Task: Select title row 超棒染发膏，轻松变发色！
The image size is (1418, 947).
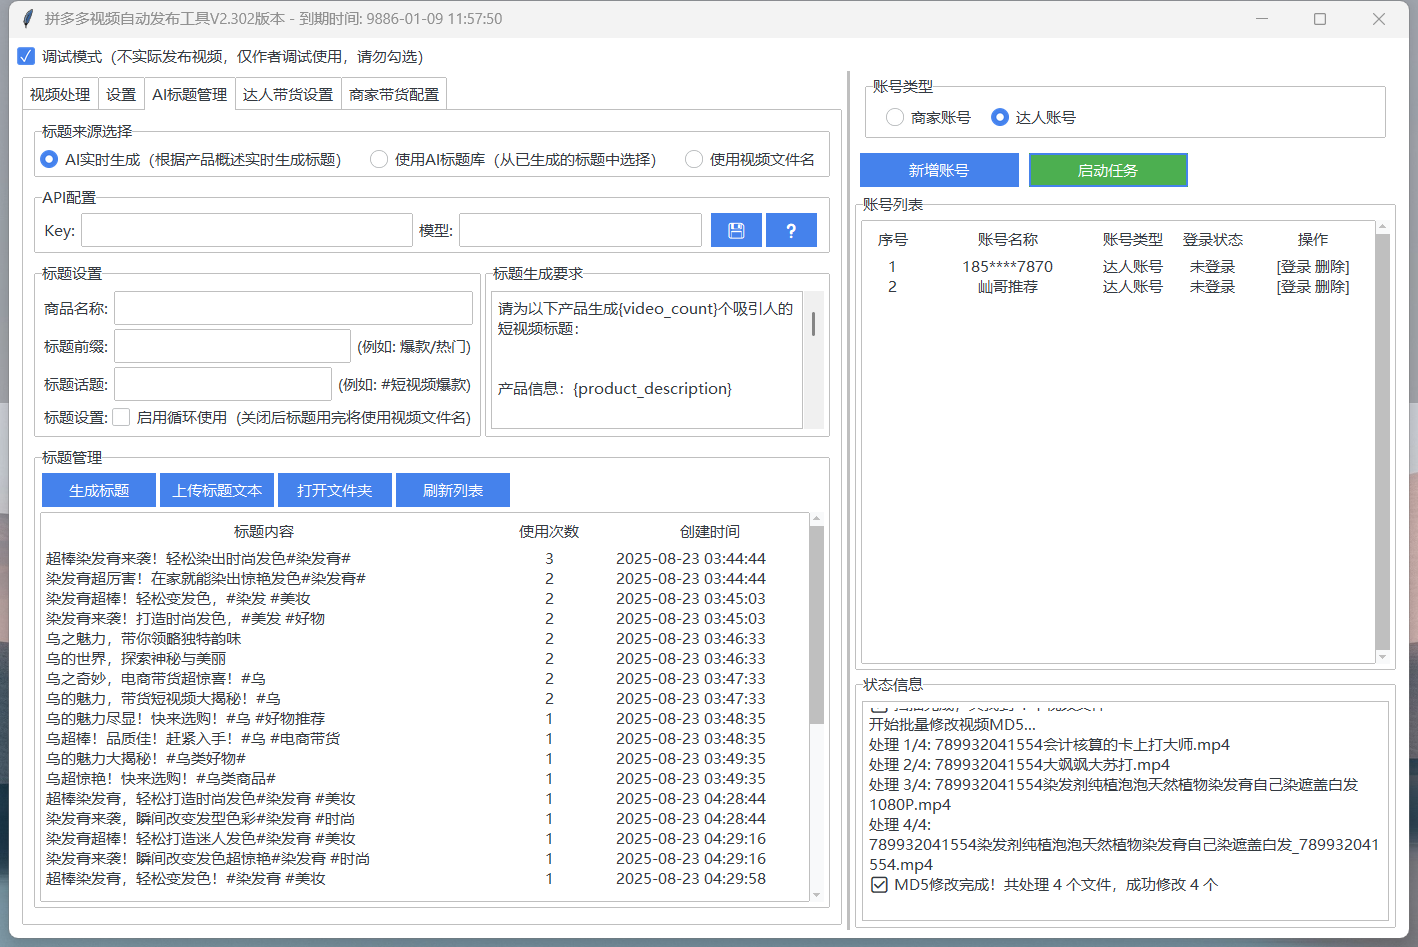Action: pos(425,879)
